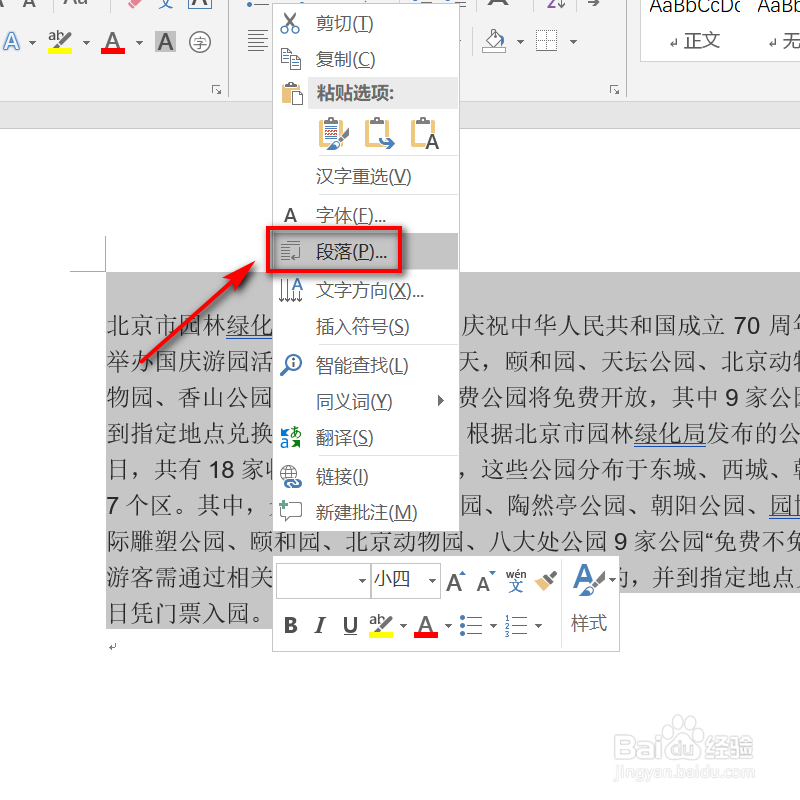Open the bullets dropdown arrow
The image size is (800, 800).
[x=492, y=625]
